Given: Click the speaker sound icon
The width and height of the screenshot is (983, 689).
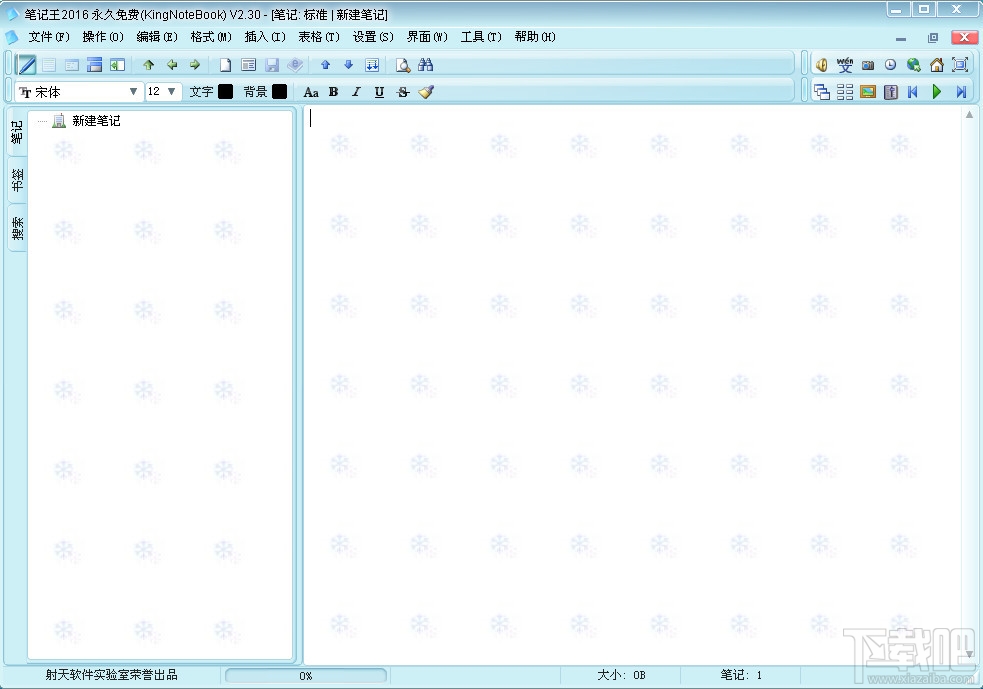Looking at the screenshot, I should point(821,65).
